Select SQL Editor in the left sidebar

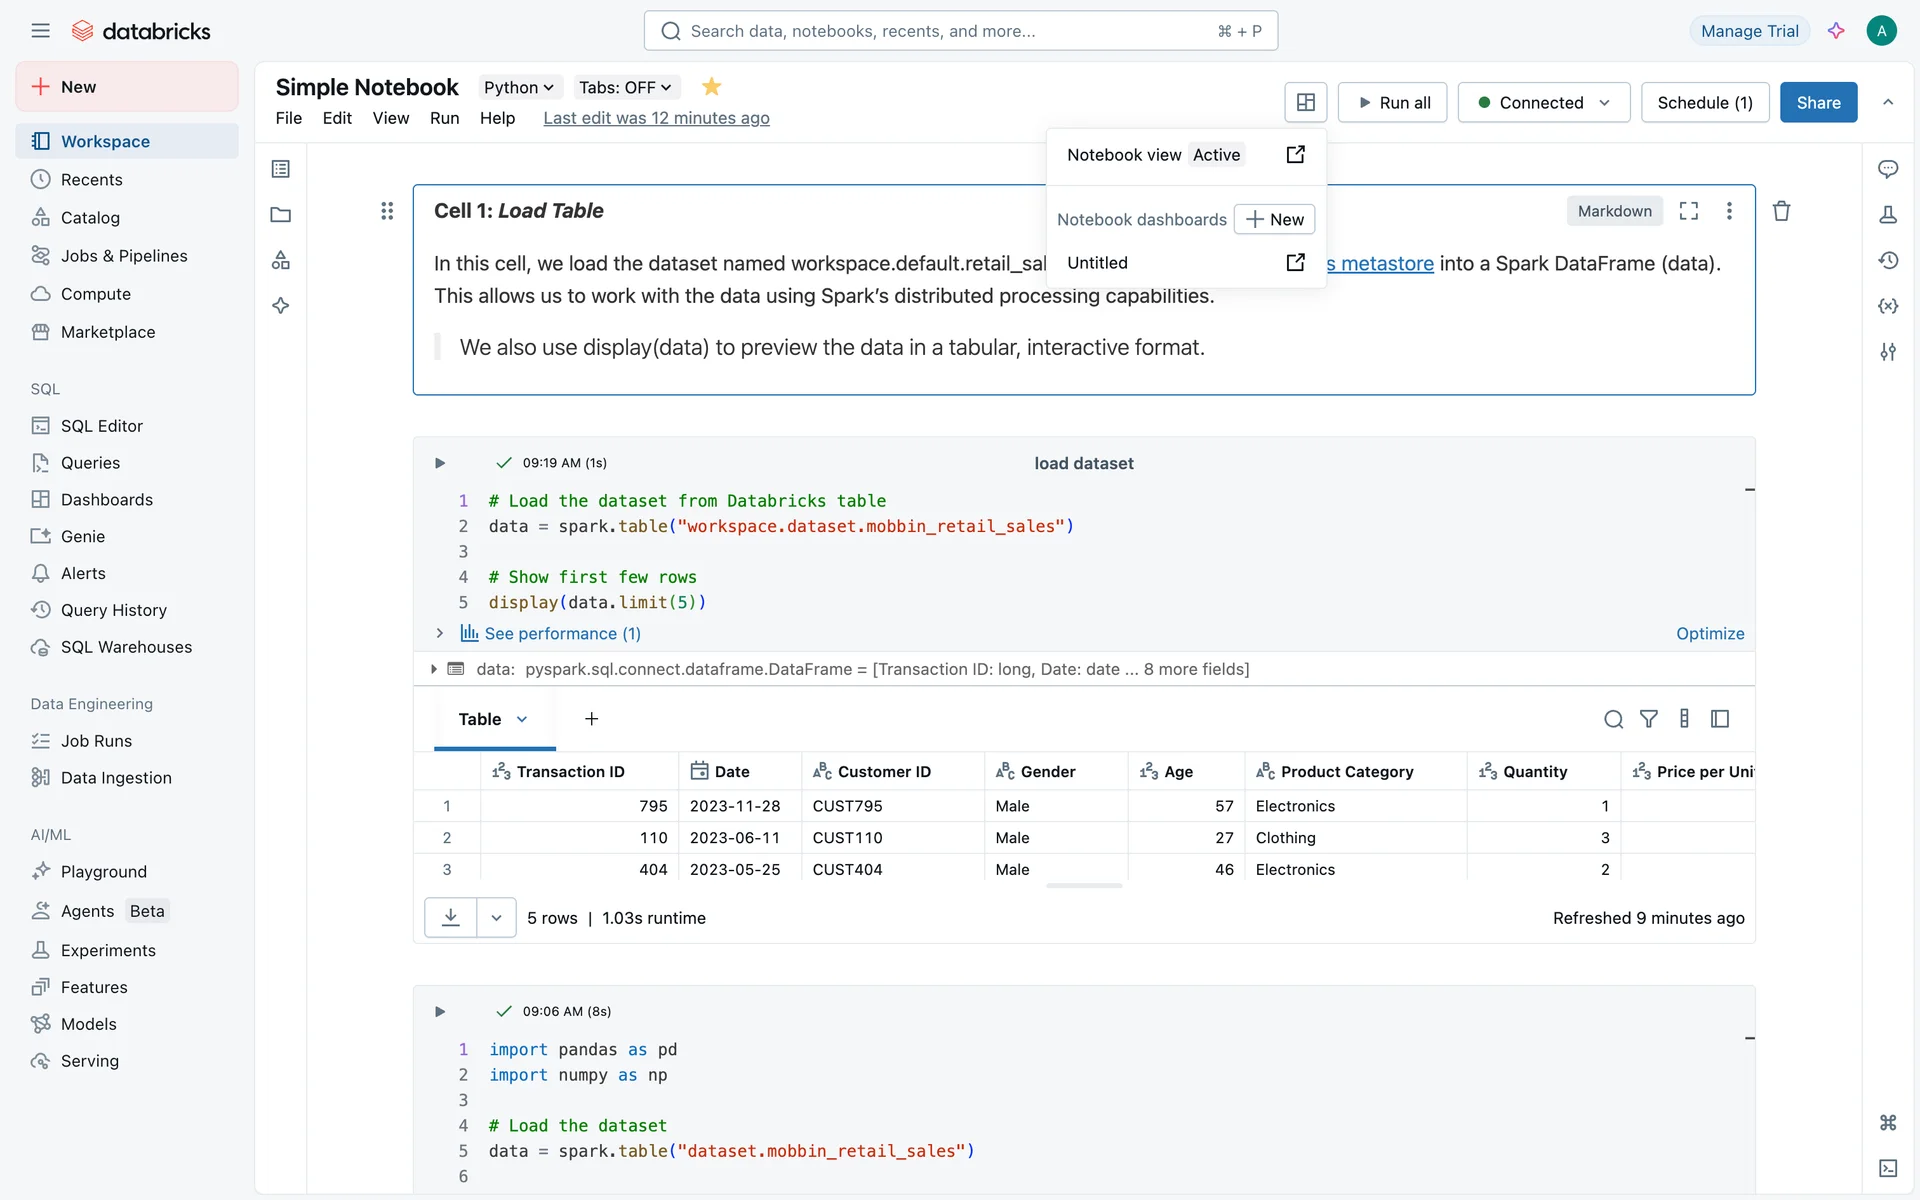tap(101, 426)
